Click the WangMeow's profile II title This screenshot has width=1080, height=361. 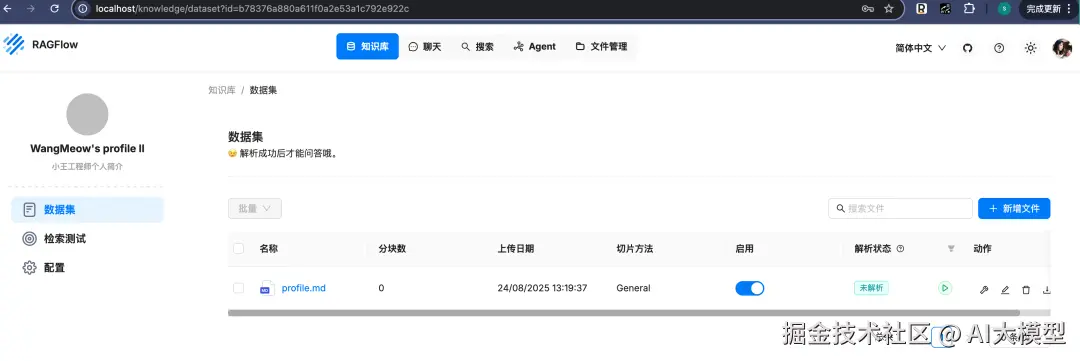[x=87, y=149]
